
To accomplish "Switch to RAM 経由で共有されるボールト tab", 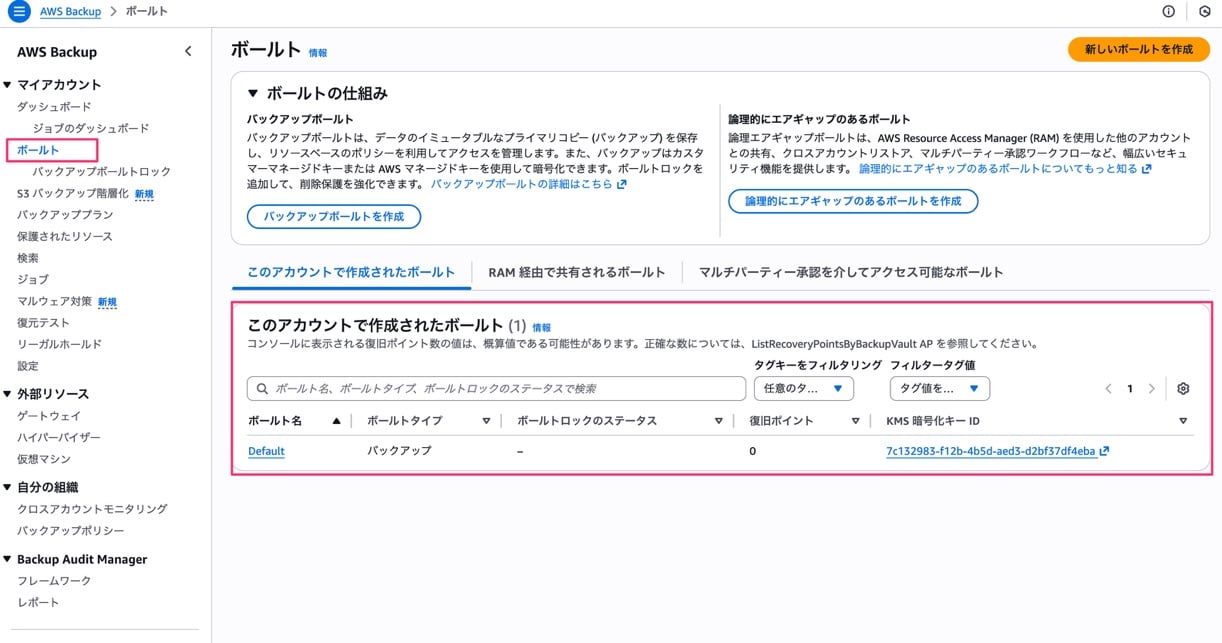I will pos(576,272).
